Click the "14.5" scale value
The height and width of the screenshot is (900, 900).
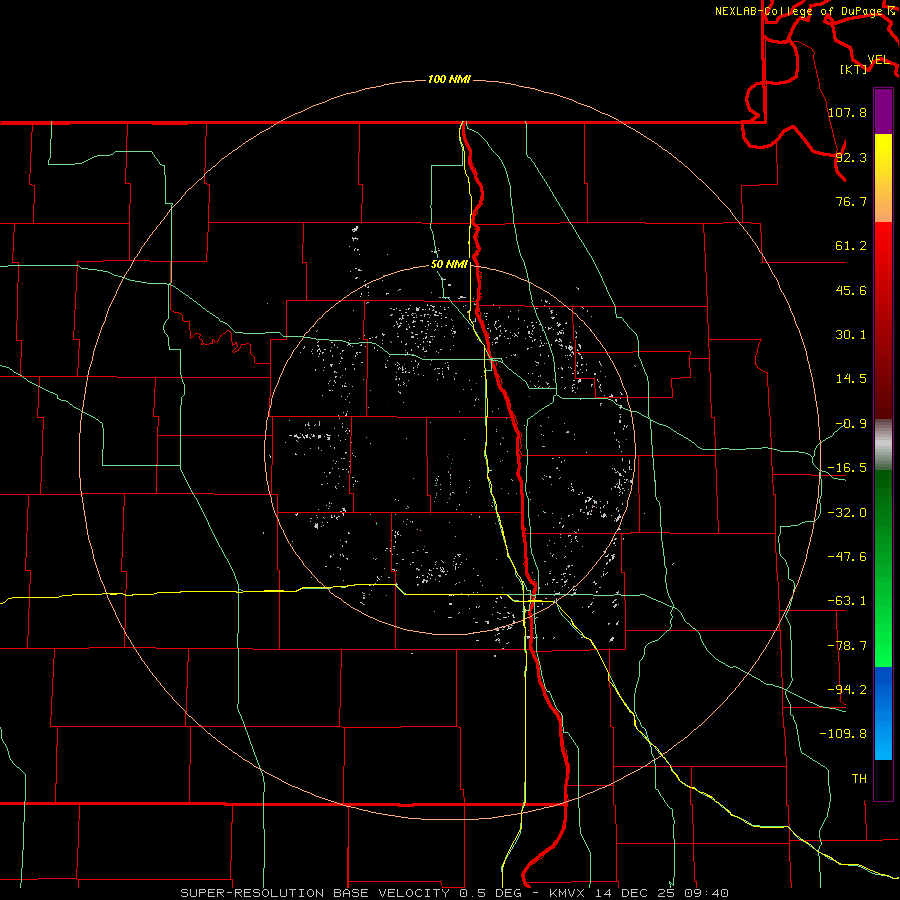pos(851,379)
